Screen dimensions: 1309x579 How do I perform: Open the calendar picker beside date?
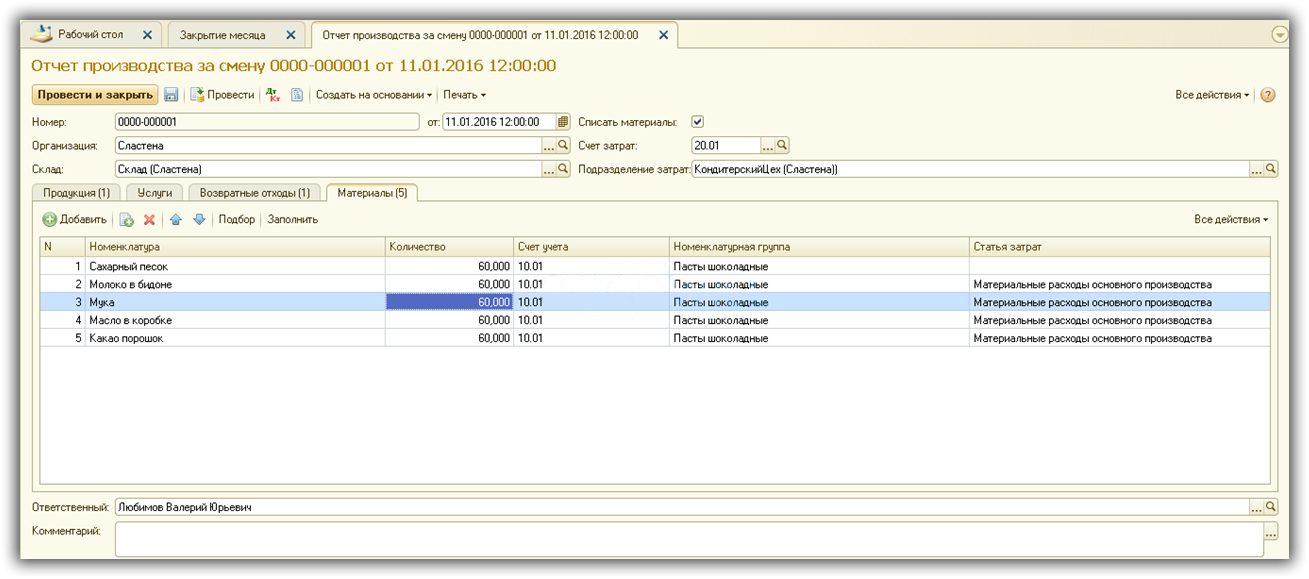pos(563,122)
